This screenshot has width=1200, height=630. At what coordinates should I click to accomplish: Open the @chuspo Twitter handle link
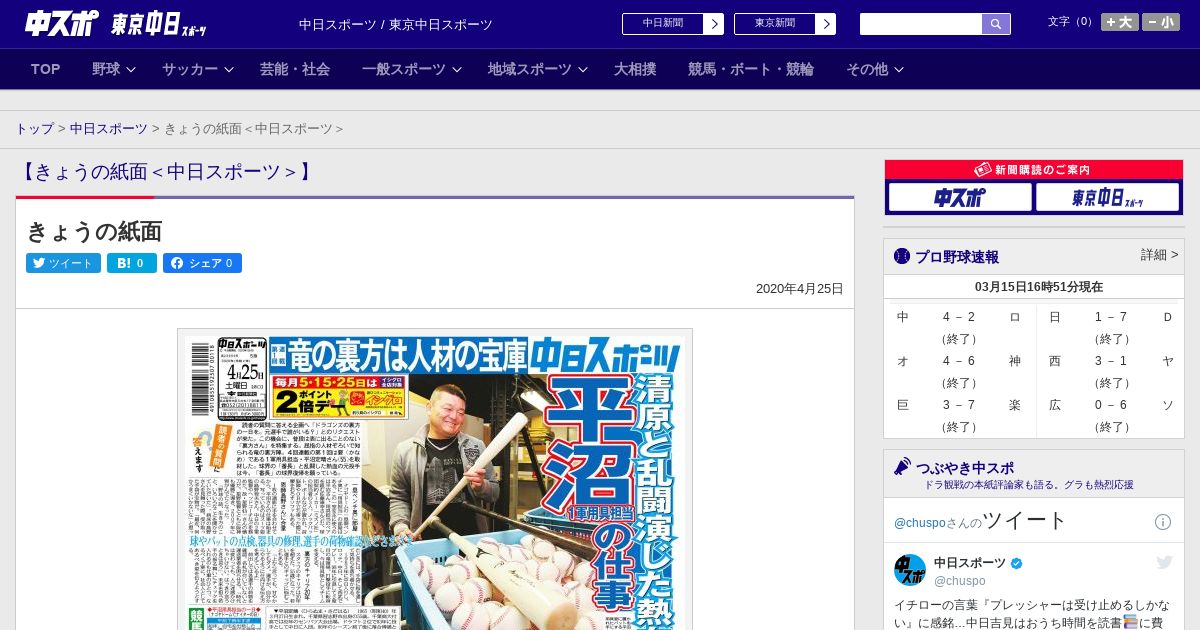pyautogui.click(x=919, y=523)
